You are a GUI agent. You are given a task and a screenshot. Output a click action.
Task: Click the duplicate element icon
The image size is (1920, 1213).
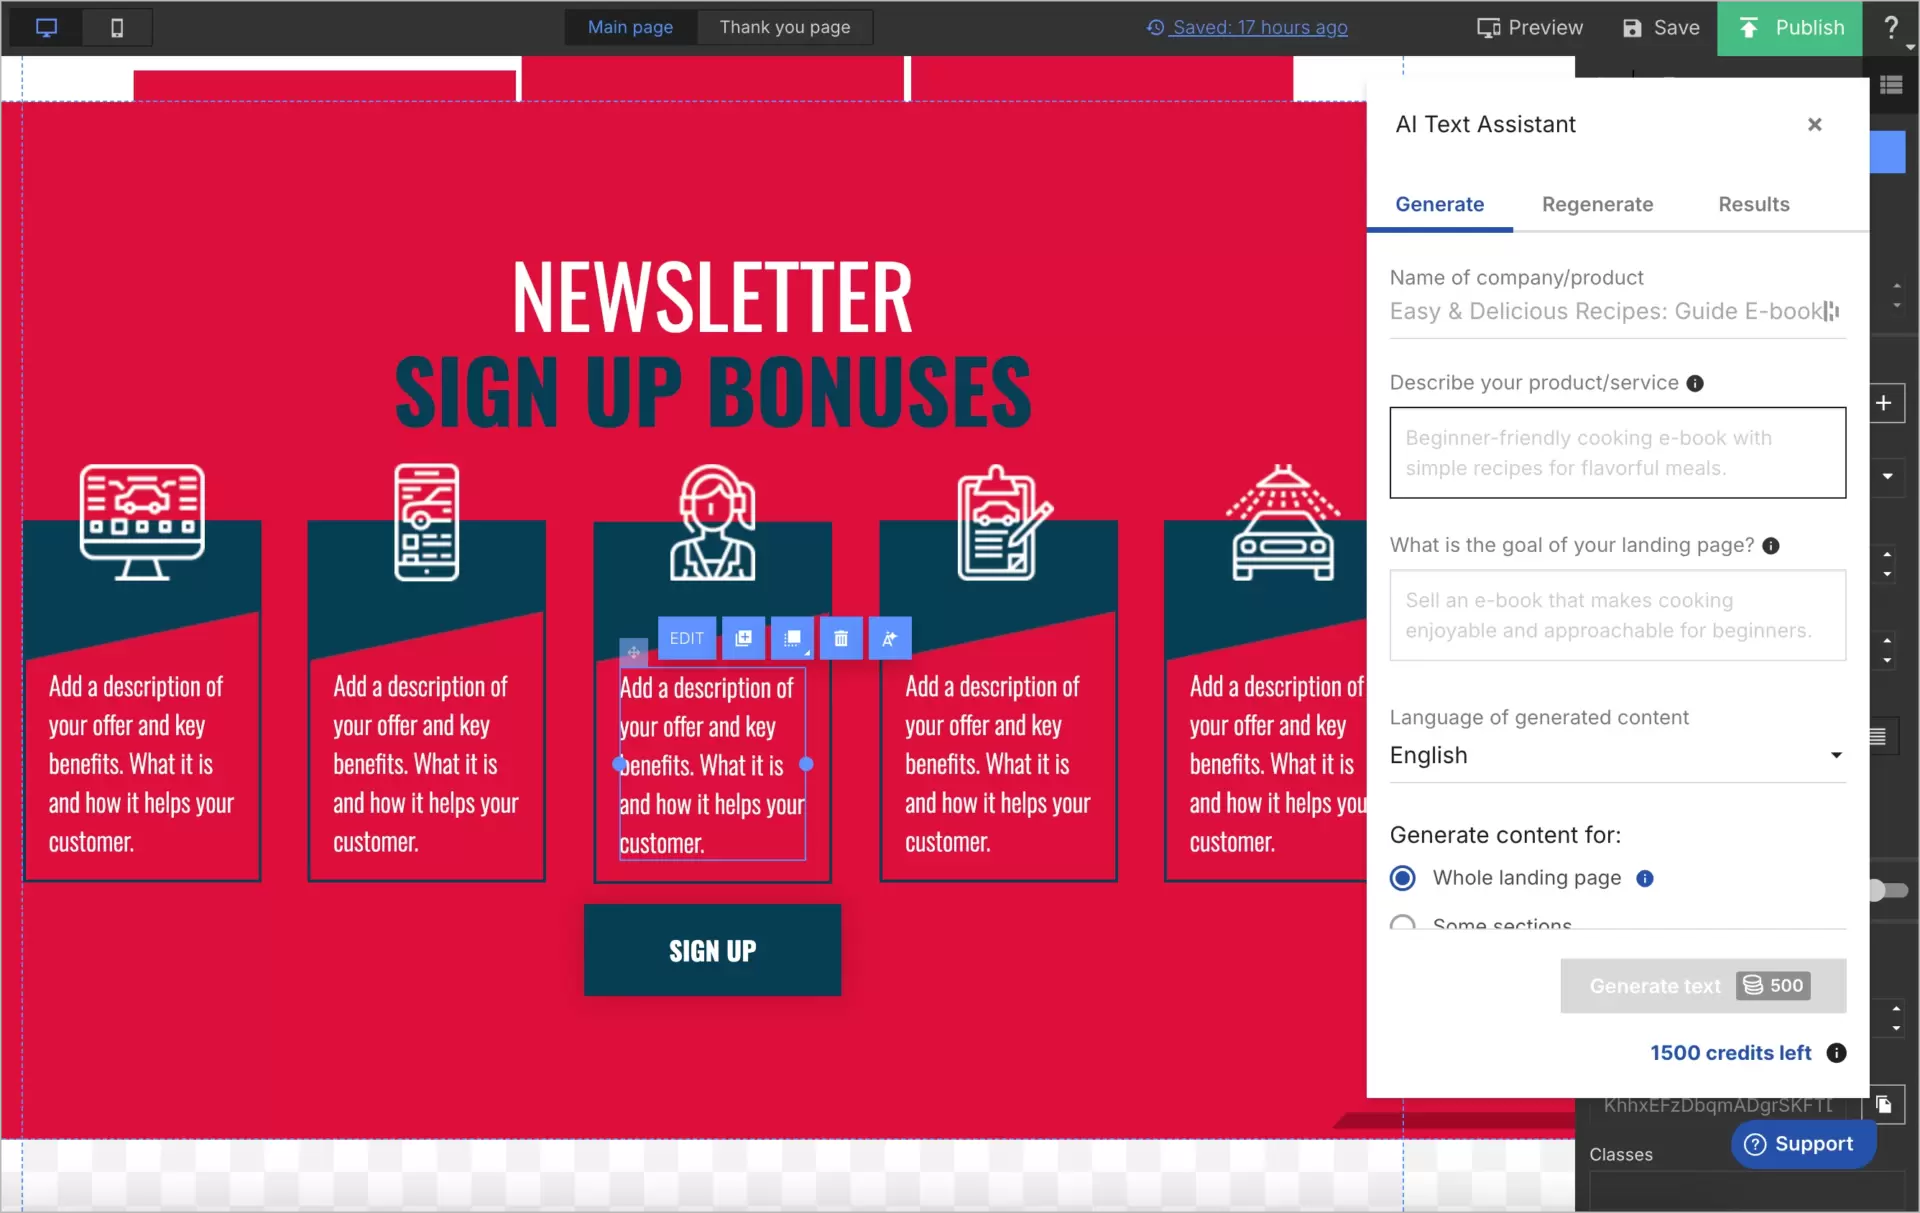742,639
